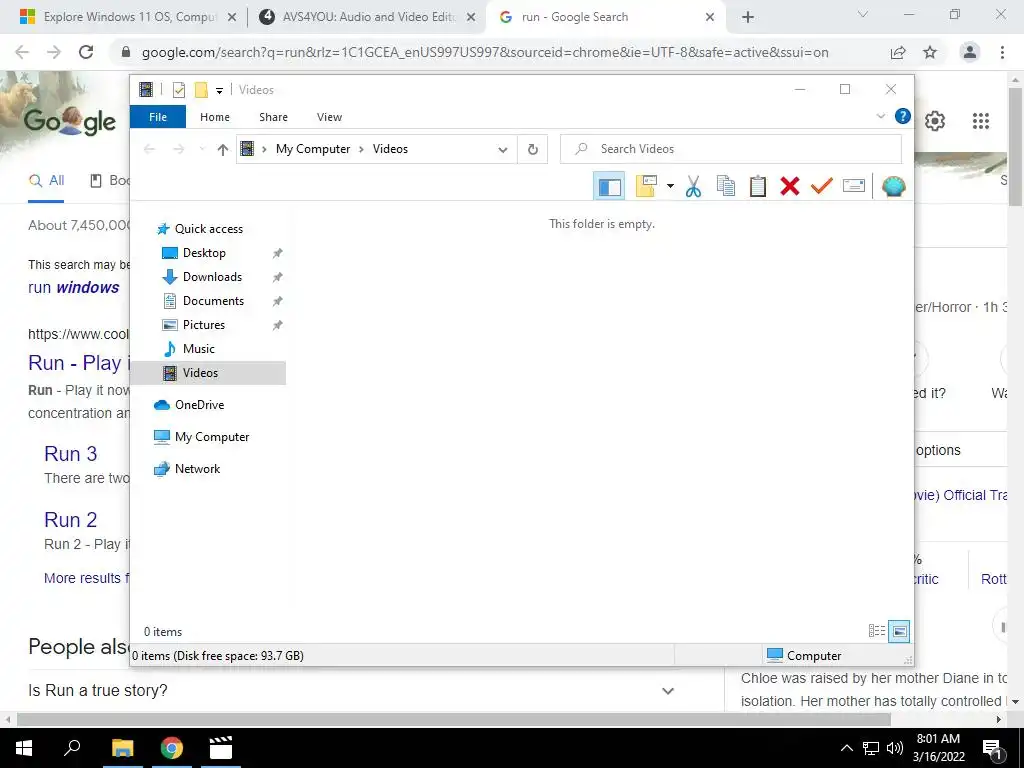The image size is (1024, 768).
Task: Open Downloads in navigation pane
Action: coord(212,277)
